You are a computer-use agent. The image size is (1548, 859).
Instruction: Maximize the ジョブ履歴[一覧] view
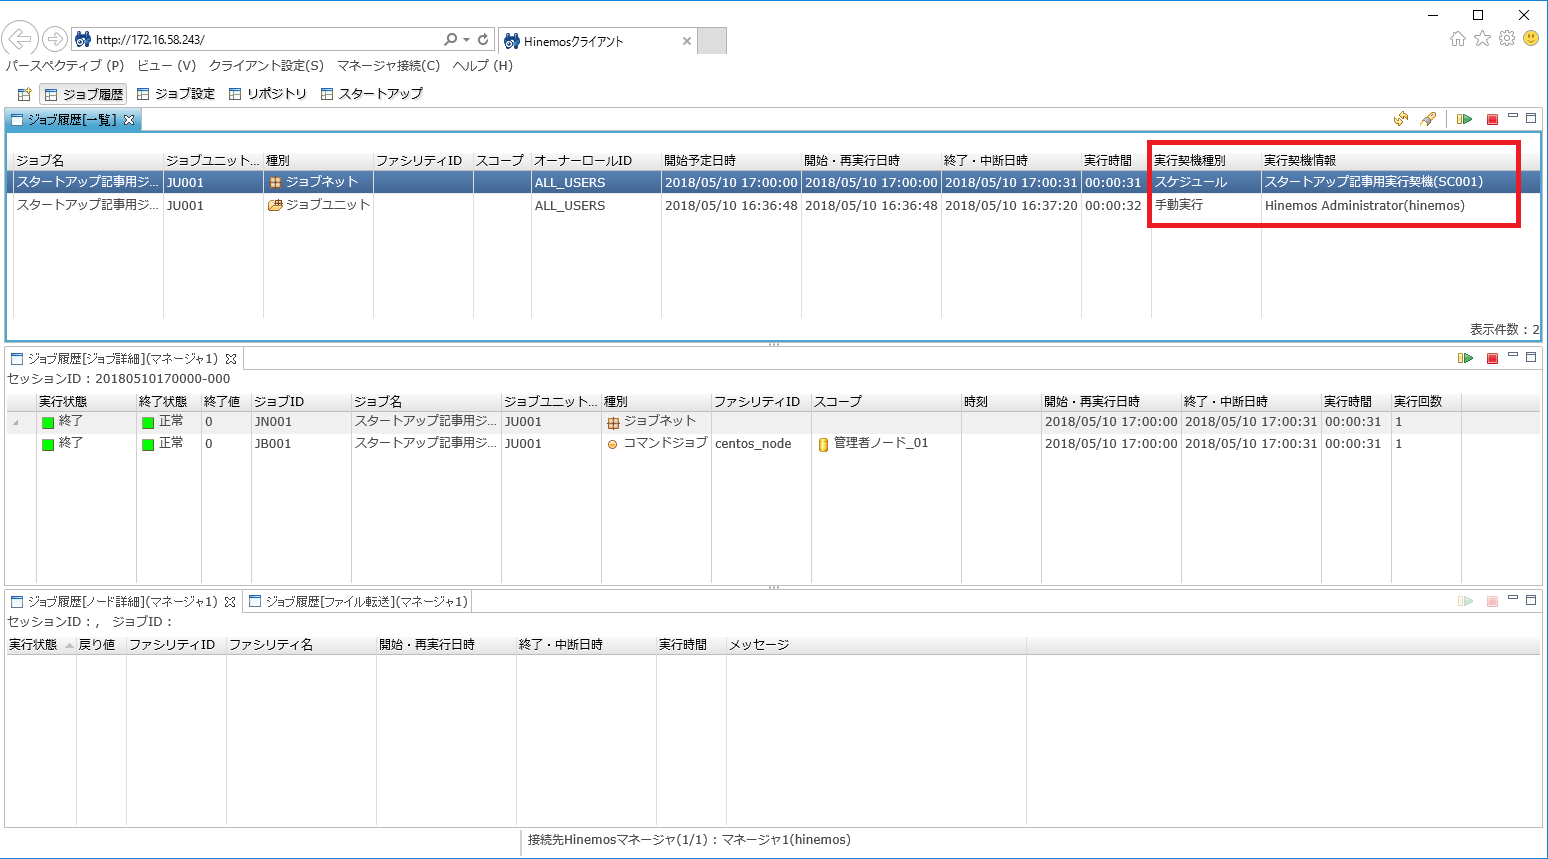(1530, 117)
